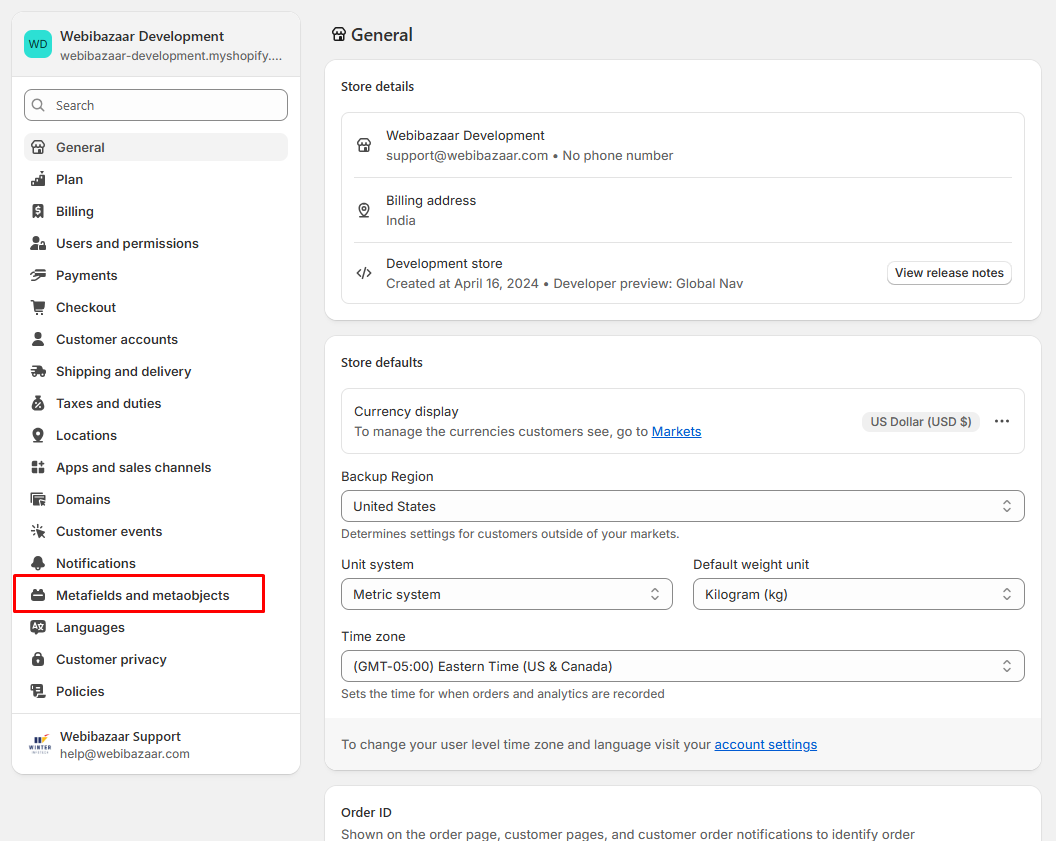This screenshot has height=841, width=1056.
Task: Click the Customer privacy lock icon
Action: point(38,659)
